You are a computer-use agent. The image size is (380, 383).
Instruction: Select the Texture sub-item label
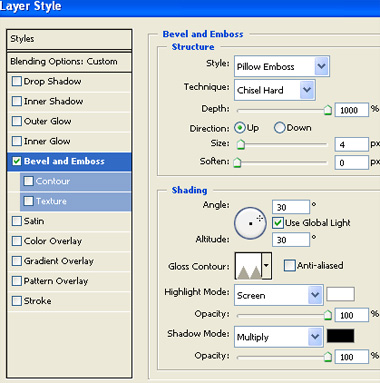[51, 201]
